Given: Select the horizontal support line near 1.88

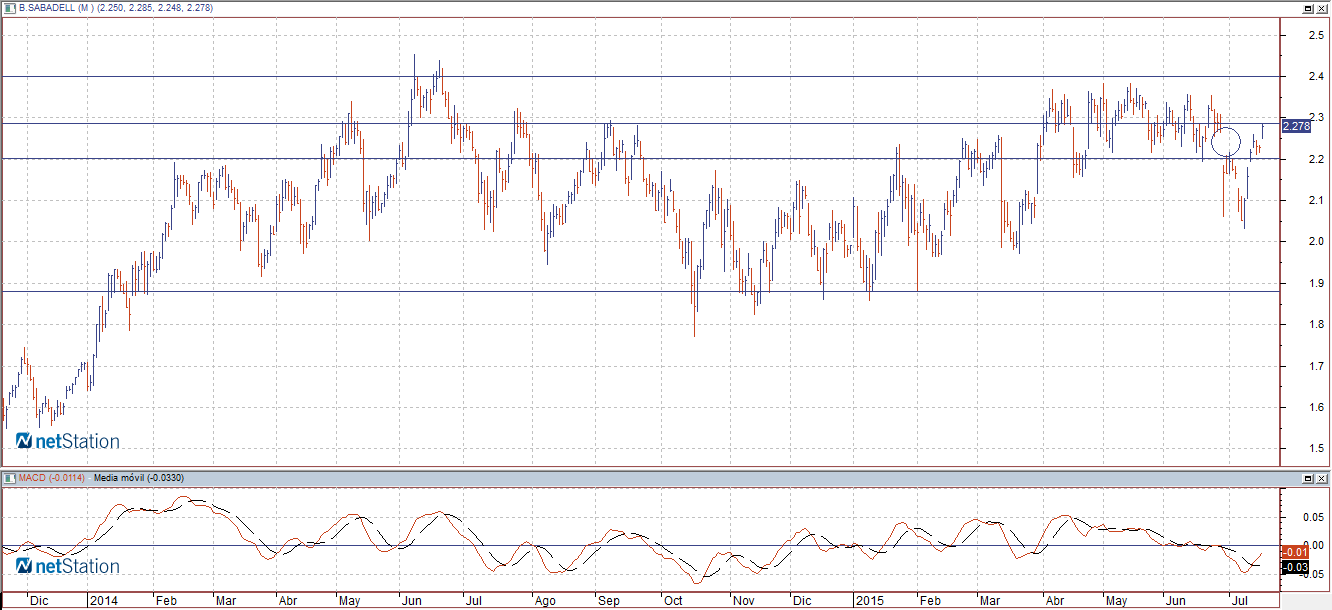Looking at the screenshot, I should tap(600, 291).
